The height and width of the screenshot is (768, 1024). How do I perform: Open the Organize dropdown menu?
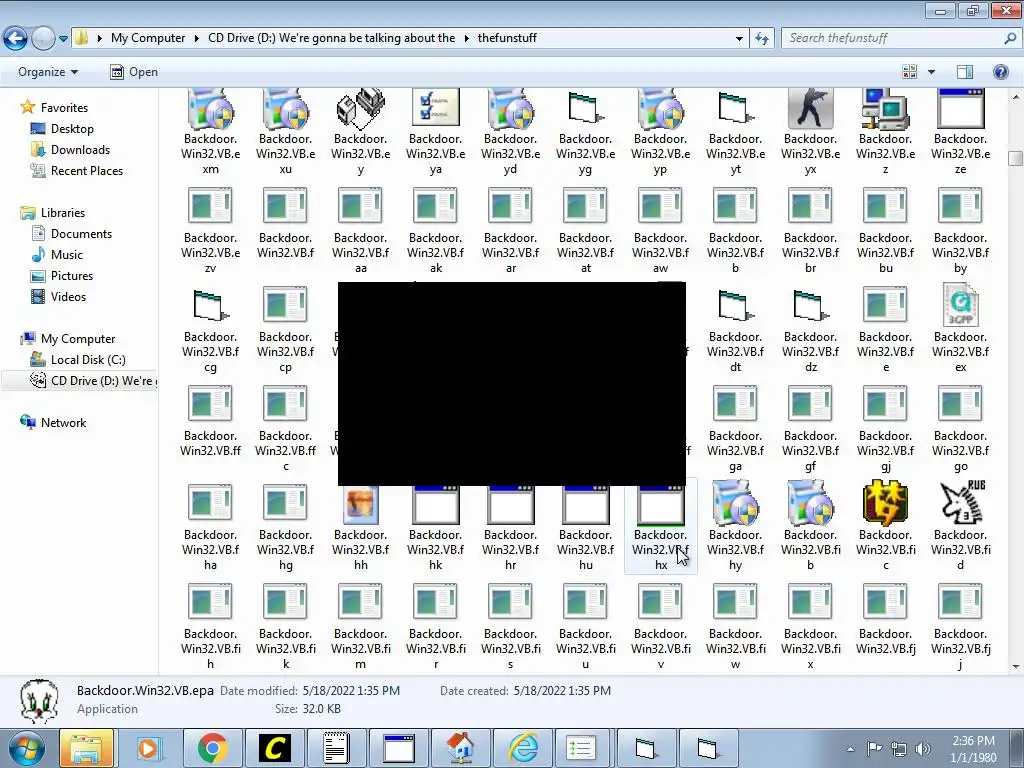(48, 72)
